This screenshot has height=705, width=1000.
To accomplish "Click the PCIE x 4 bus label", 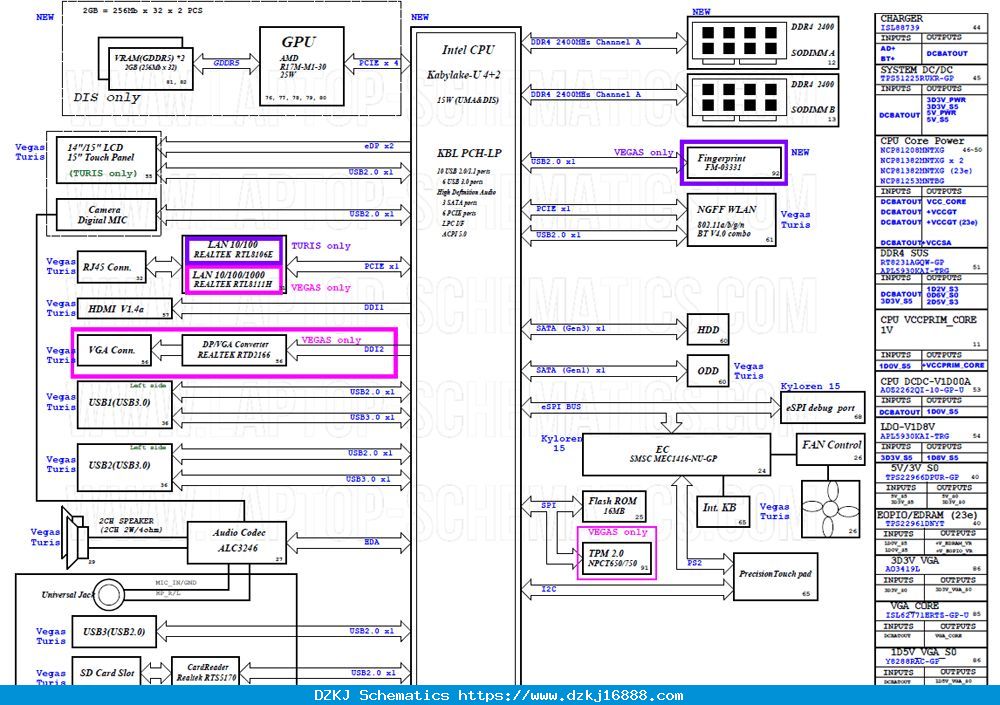I will [378, 63].
